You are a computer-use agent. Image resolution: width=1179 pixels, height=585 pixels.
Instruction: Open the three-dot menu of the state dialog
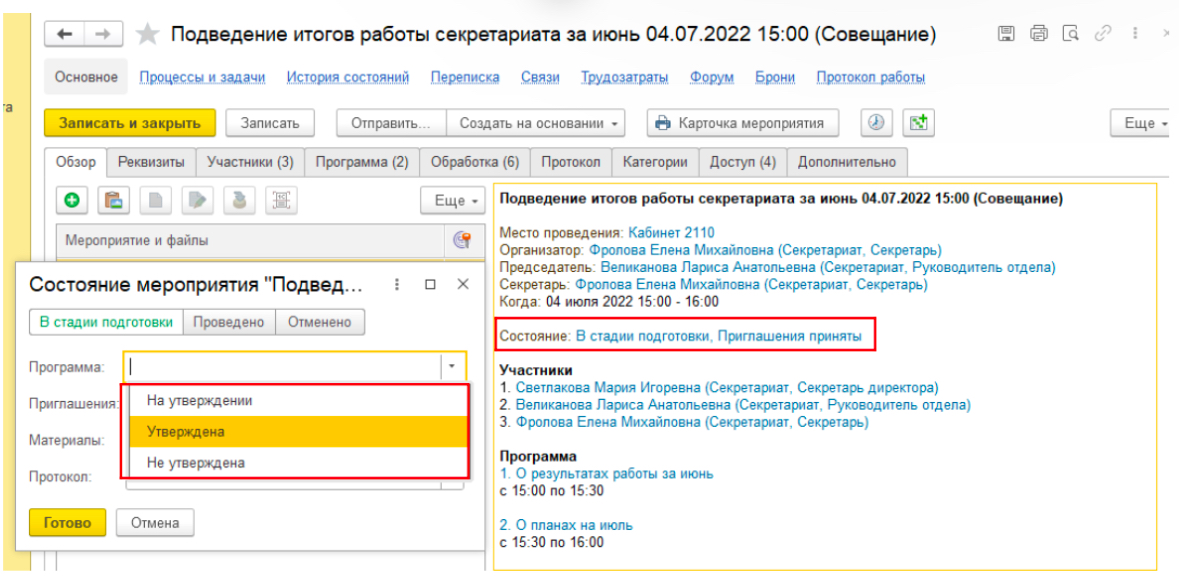[x=398, y=284]
